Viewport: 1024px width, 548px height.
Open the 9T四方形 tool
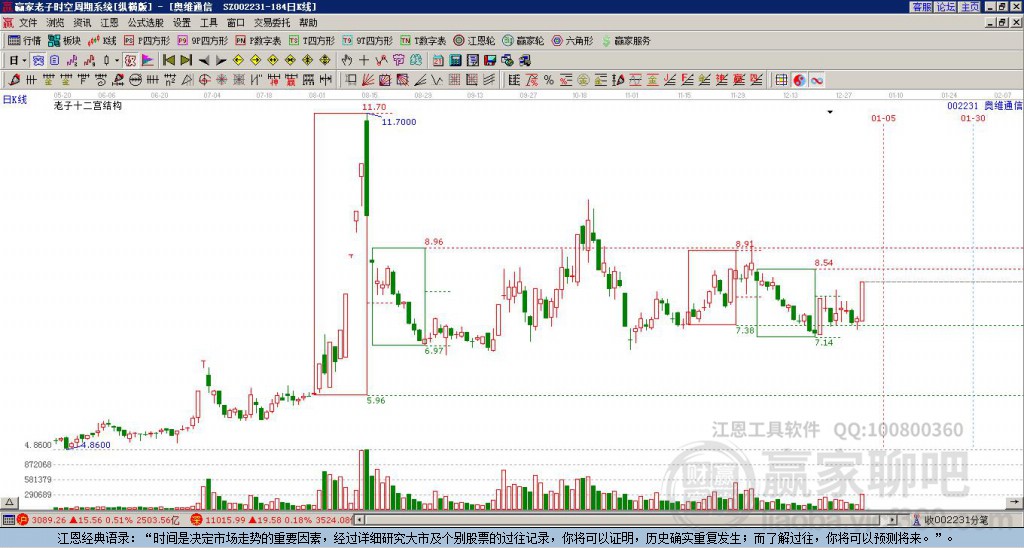pyautogui.click(x=368, y=40)
